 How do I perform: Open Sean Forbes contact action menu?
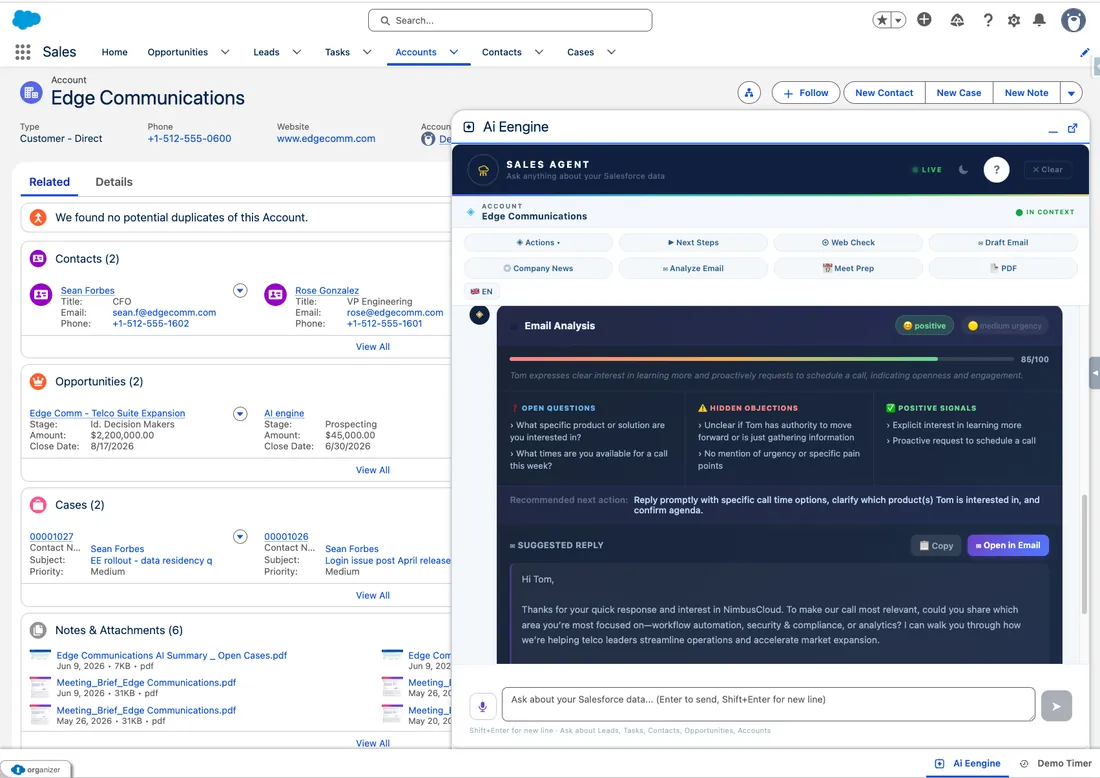coord(240,290)
